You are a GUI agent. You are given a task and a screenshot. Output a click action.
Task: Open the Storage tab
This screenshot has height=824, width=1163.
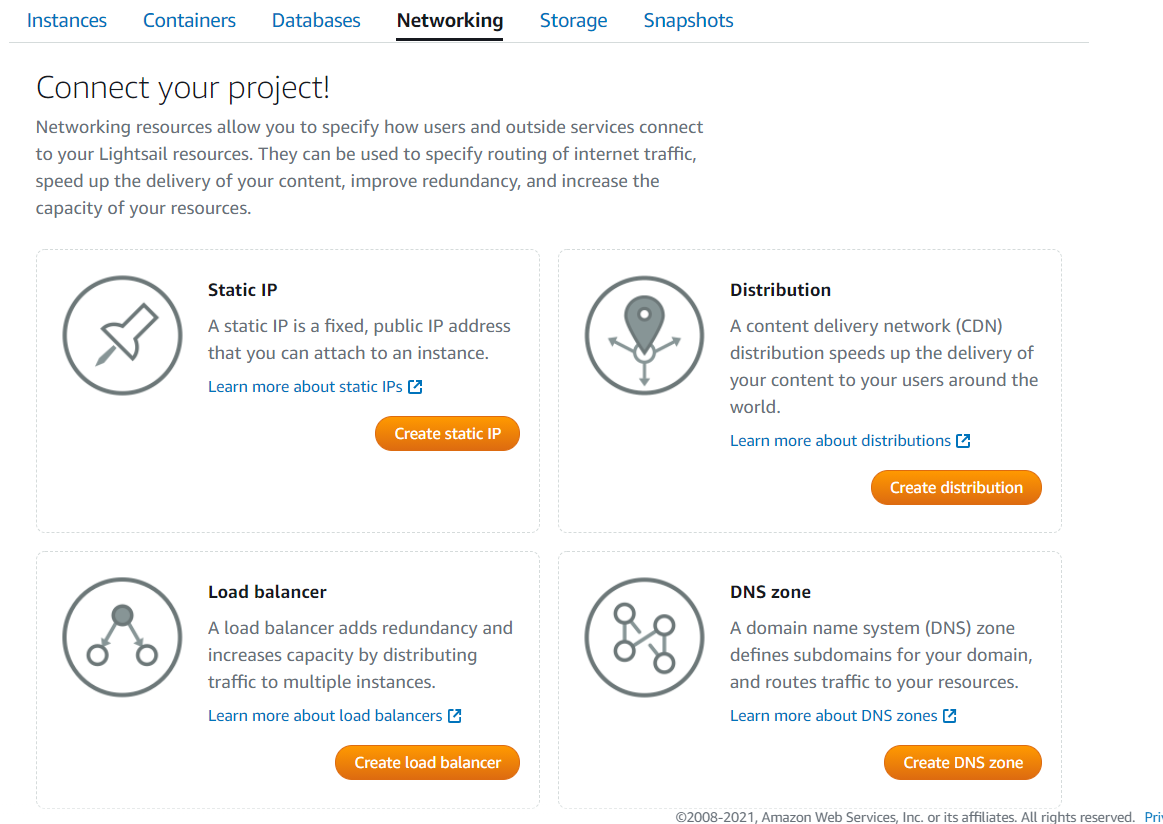573,20
